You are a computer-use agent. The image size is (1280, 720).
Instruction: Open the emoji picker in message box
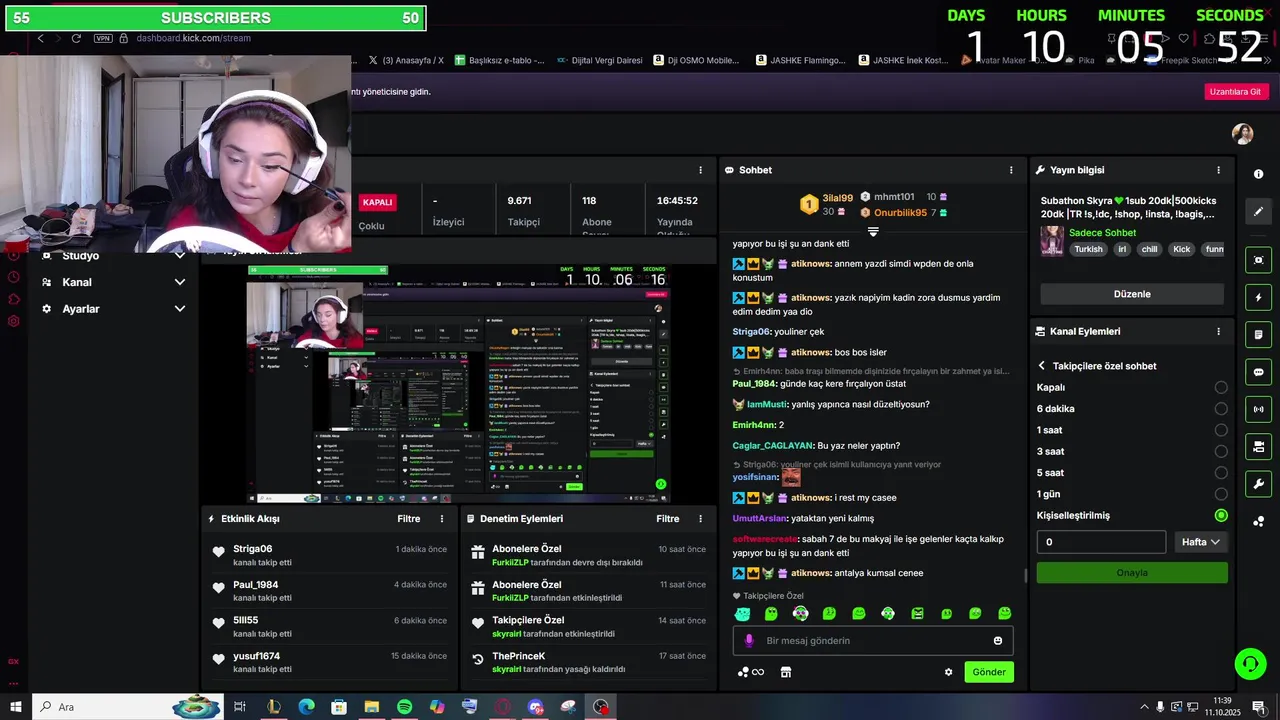tap(997, 641)
